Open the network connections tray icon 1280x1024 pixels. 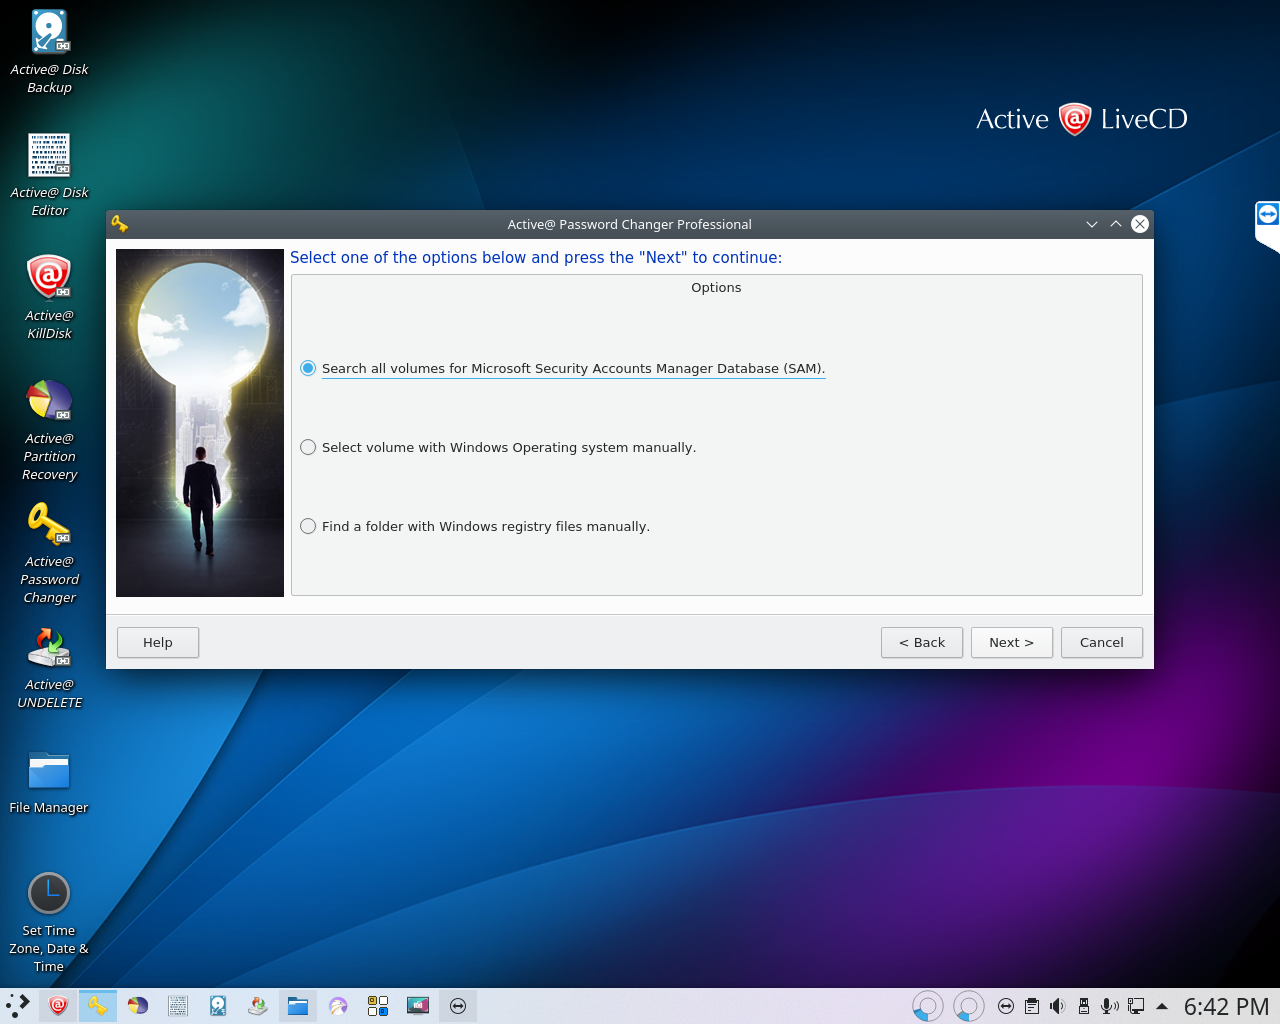pyautogui.click(x=1136, y=1006)
